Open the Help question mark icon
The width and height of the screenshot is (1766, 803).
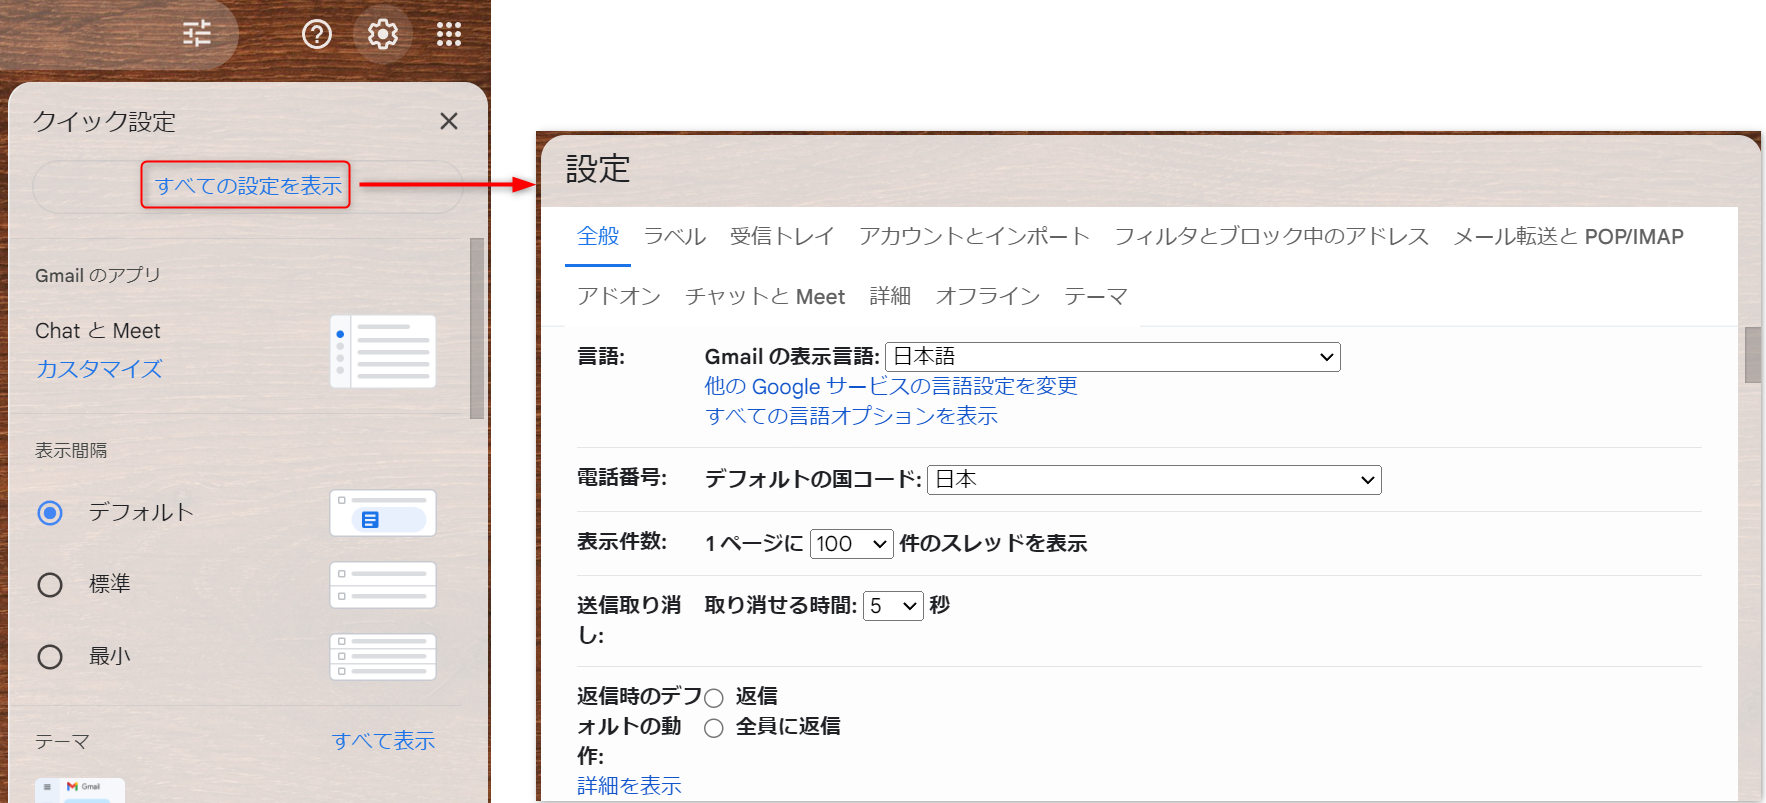tap(317, 35)
